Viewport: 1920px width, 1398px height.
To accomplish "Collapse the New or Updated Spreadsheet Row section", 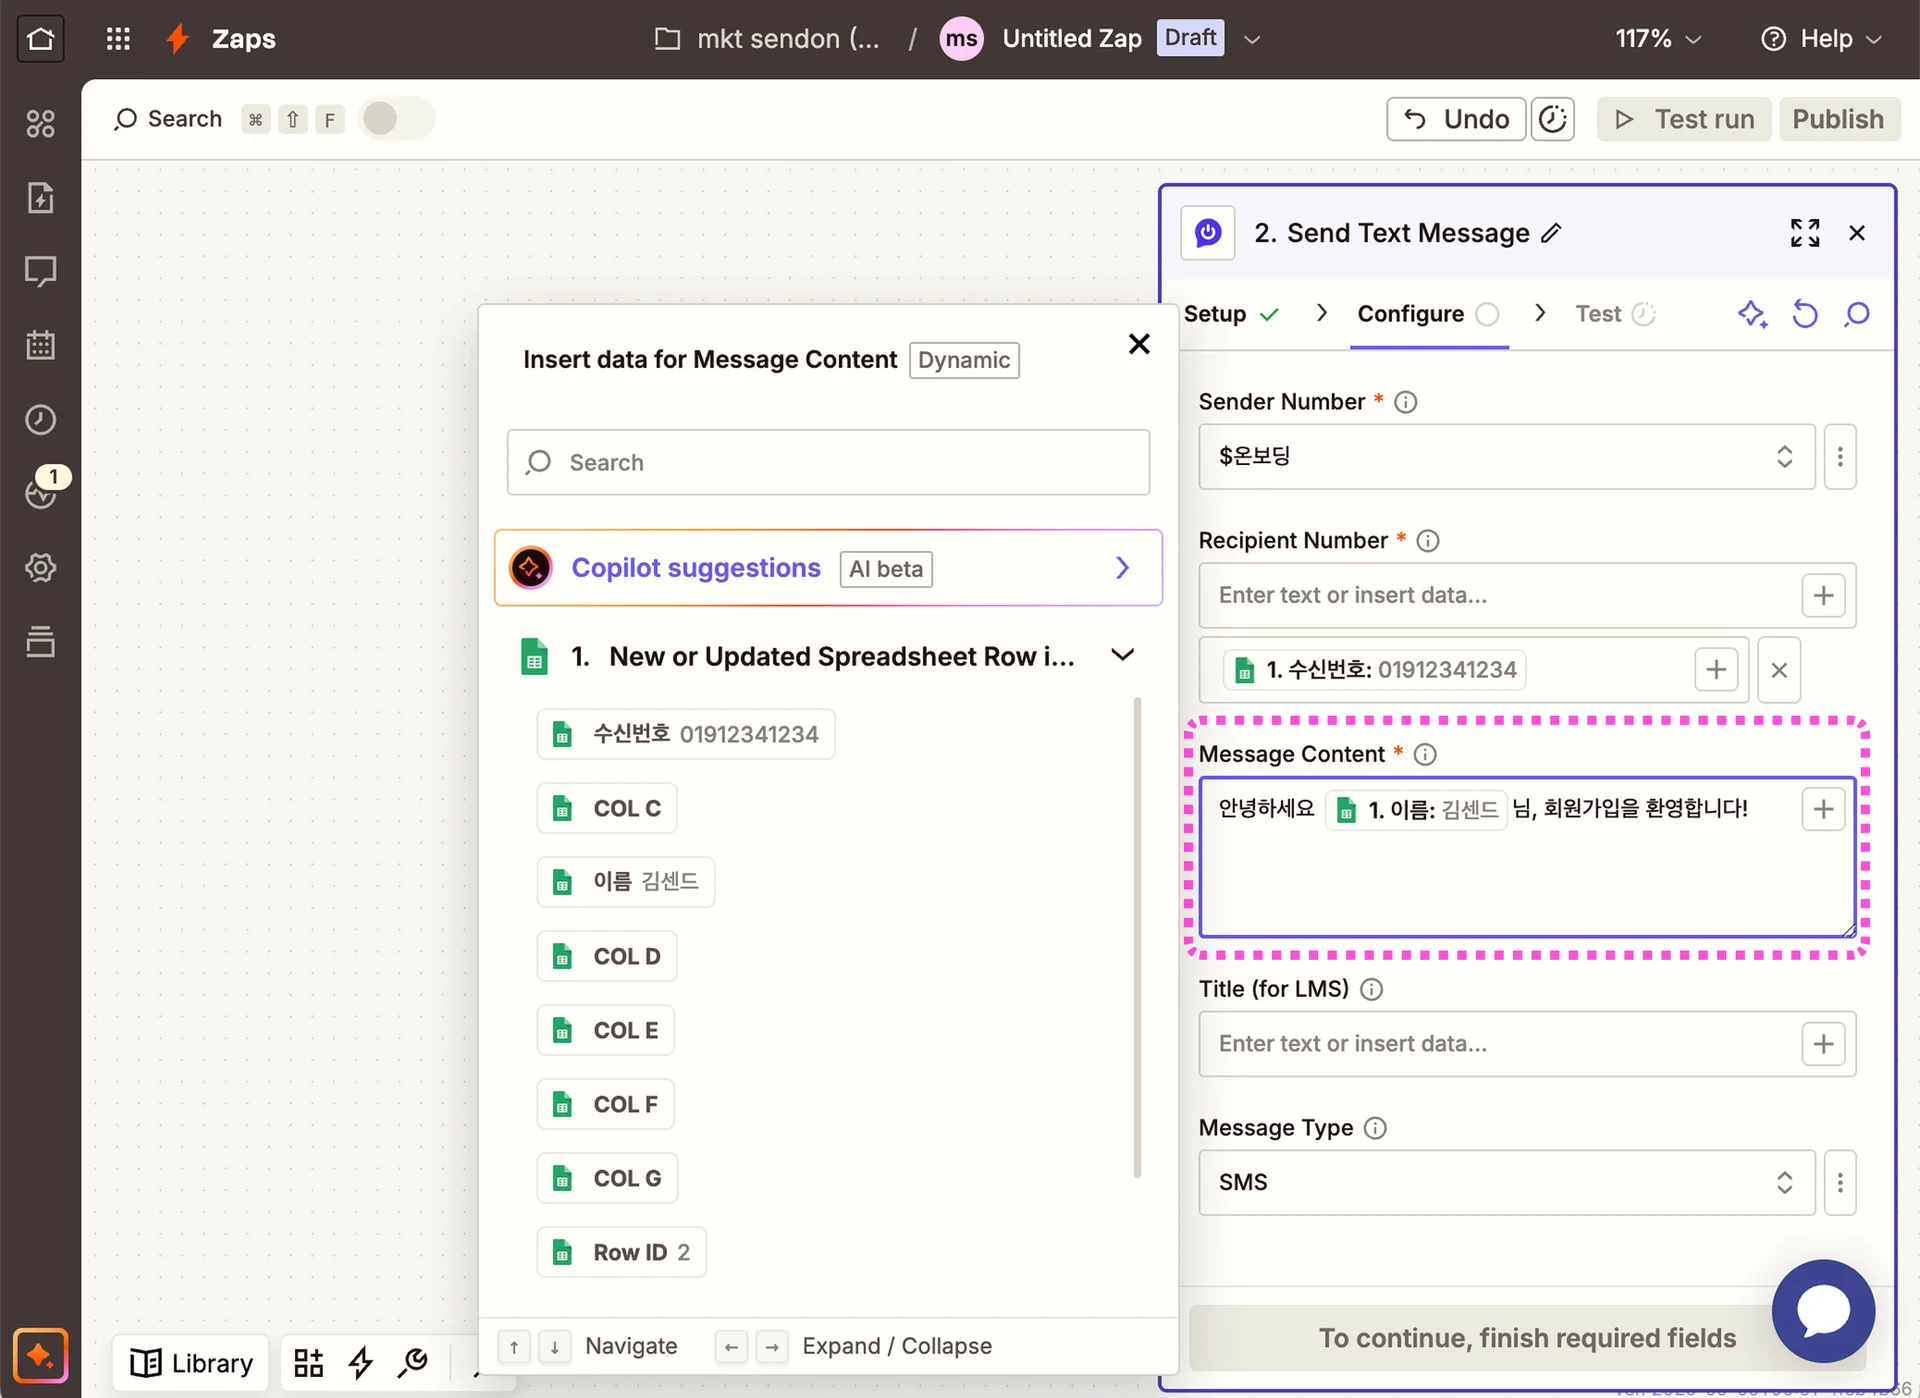I will (x=1122, y=655).
